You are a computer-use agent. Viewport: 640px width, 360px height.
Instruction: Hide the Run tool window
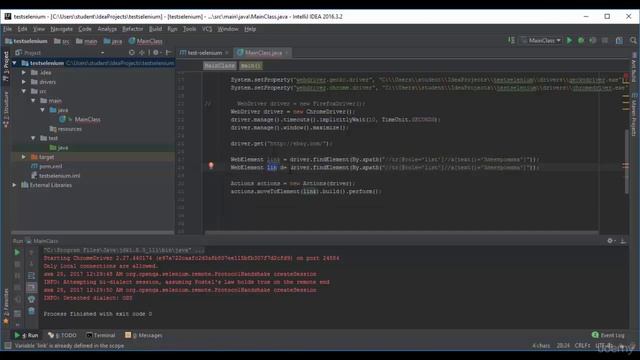[623, 241]
